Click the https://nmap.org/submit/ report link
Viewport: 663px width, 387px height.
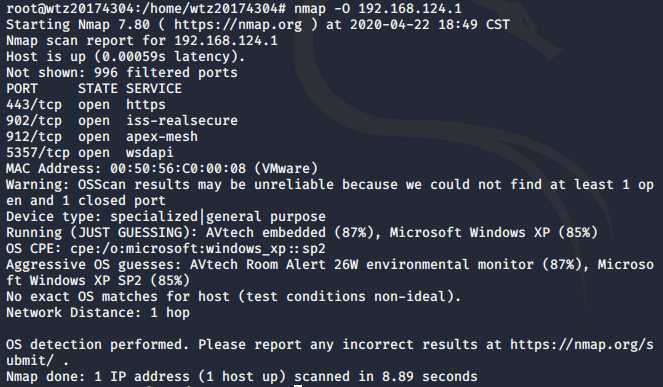click(x=582, y=345)
